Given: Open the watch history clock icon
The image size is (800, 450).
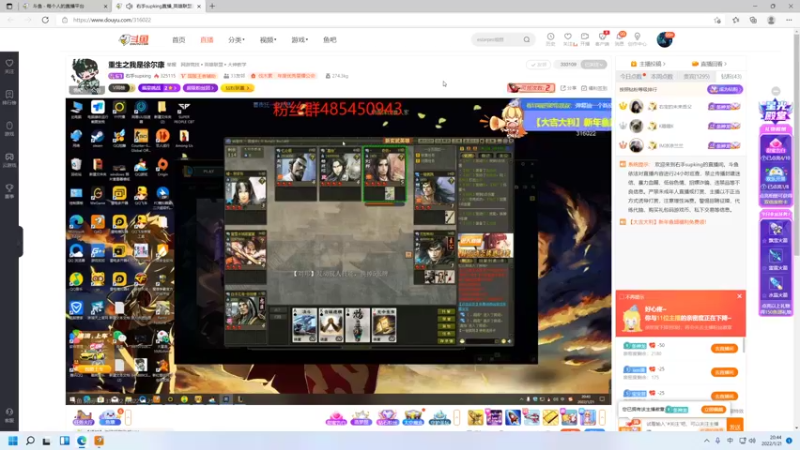Looking at the screenshot, I should click(551, 37).
